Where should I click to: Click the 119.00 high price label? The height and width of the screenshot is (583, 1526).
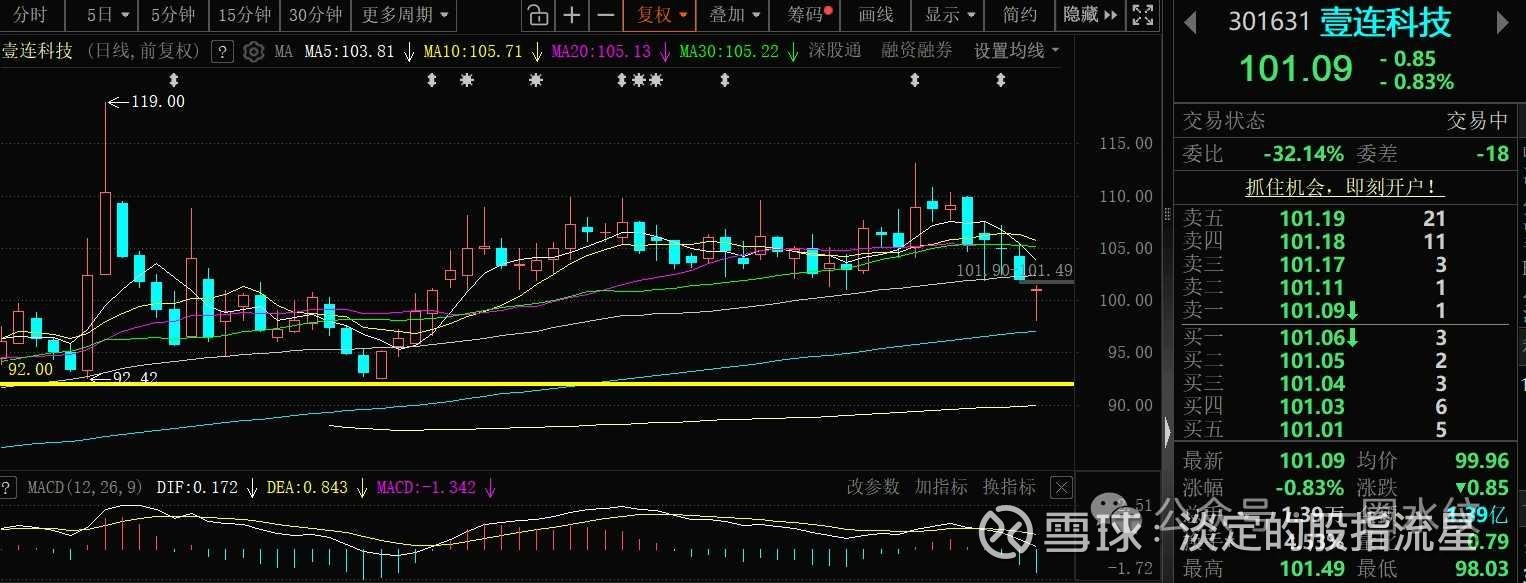click(x=158, y=101)
